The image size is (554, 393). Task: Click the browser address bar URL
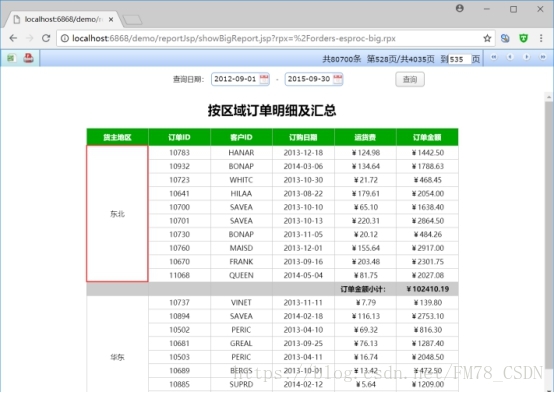[x=234, y=38]
